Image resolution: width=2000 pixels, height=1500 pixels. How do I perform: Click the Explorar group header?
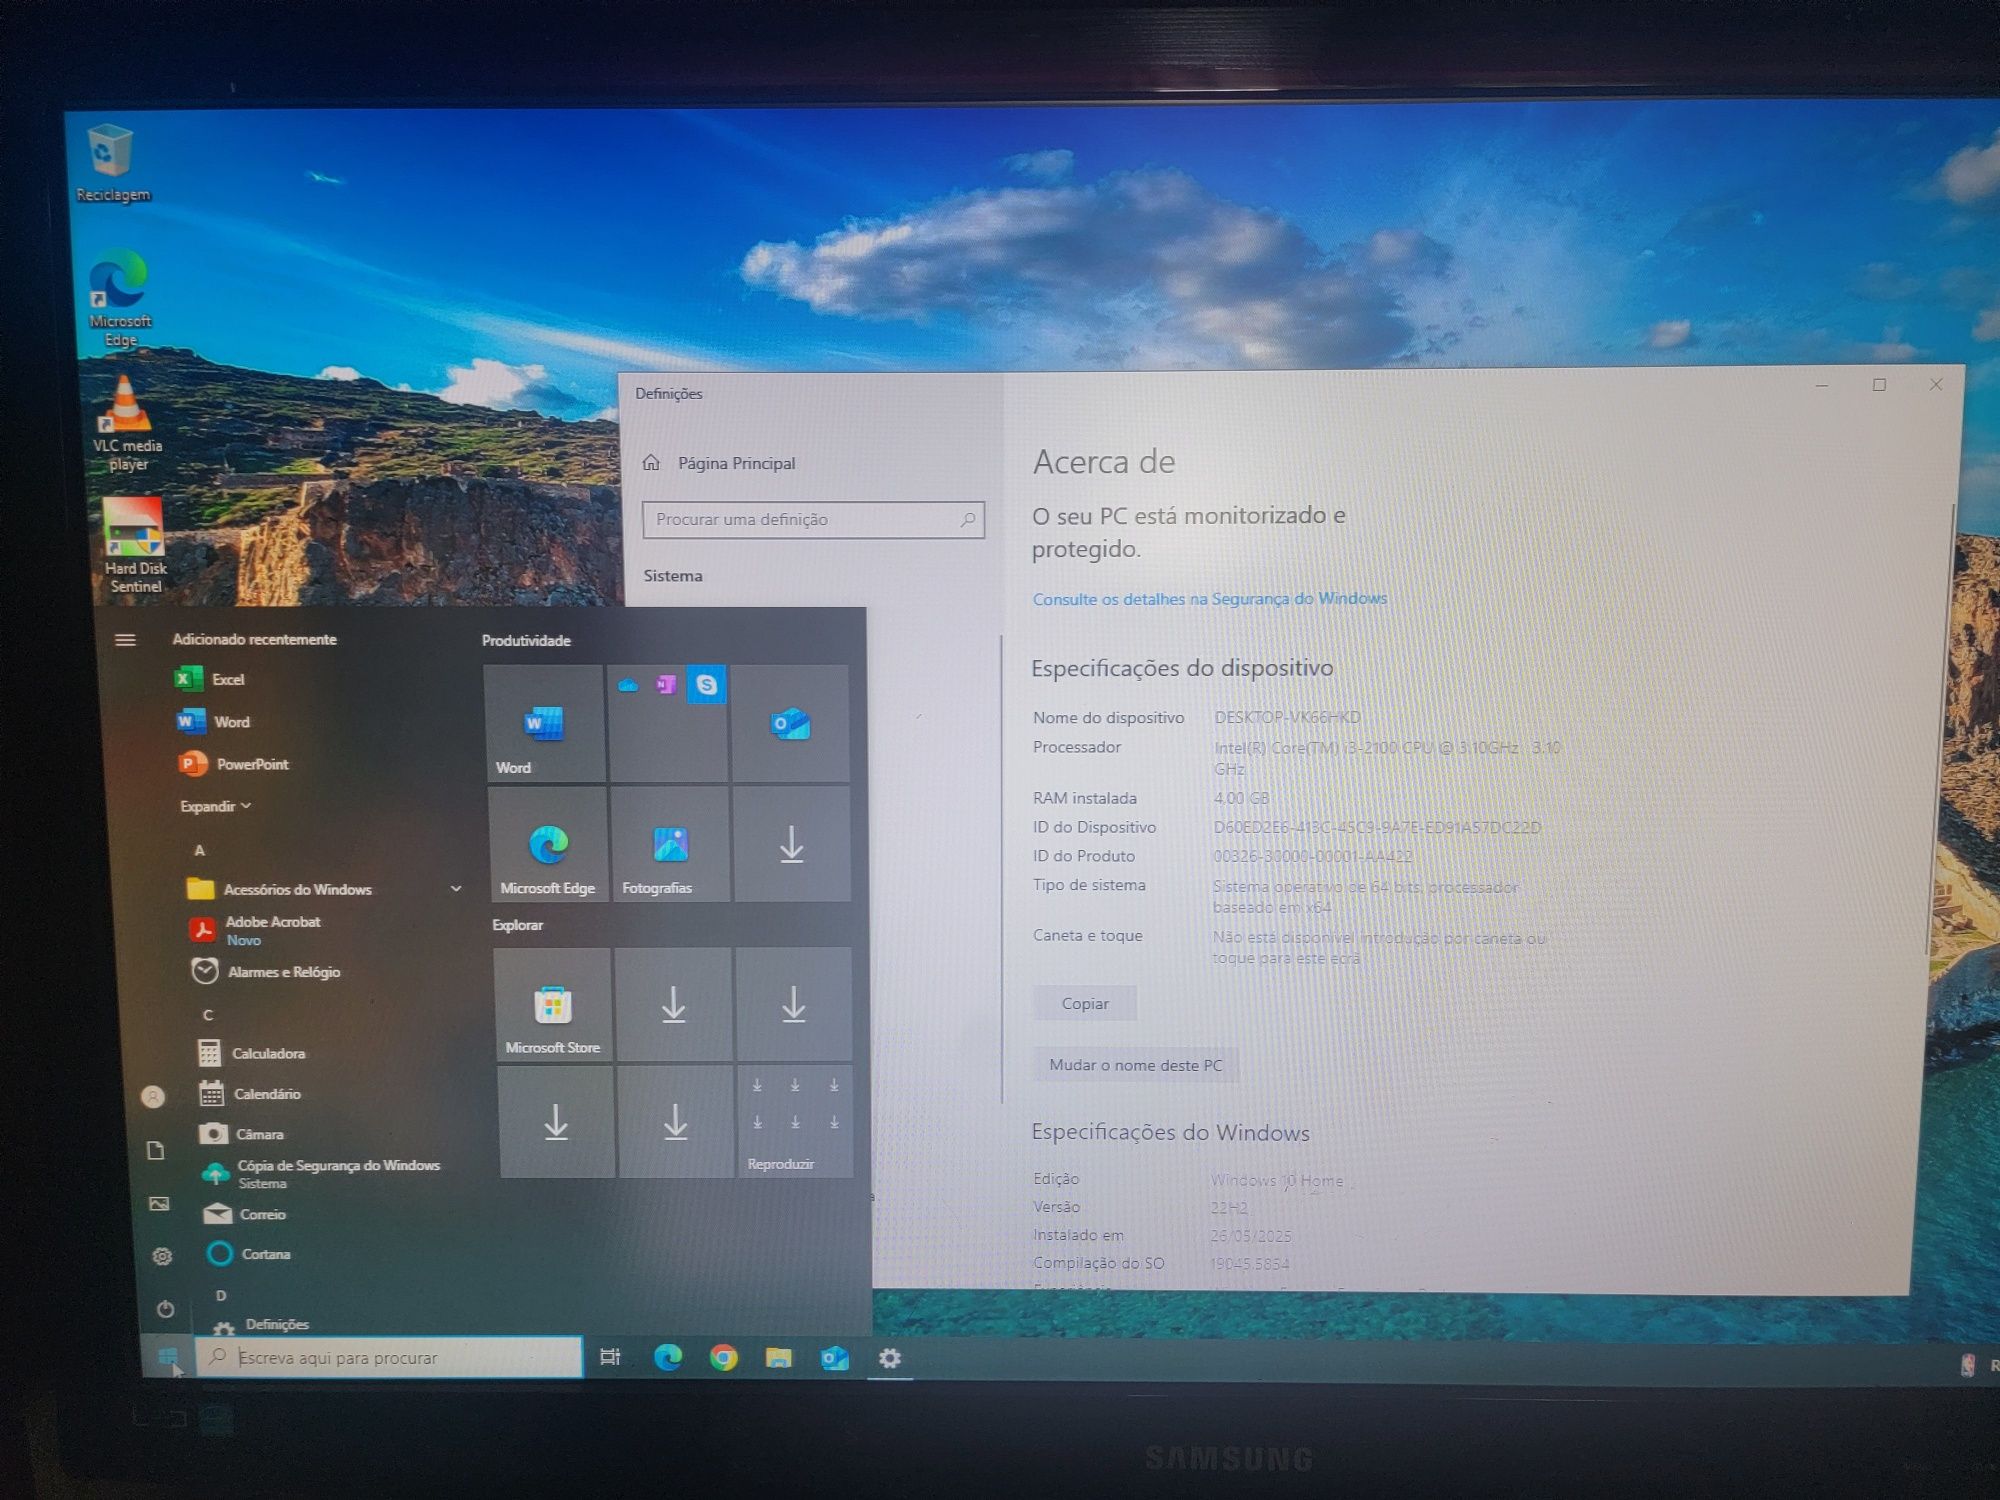(518, 925)
